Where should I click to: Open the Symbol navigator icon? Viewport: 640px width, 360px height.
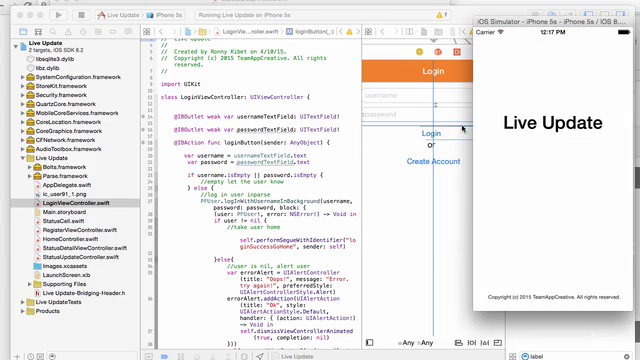click(x=38, y=31)
